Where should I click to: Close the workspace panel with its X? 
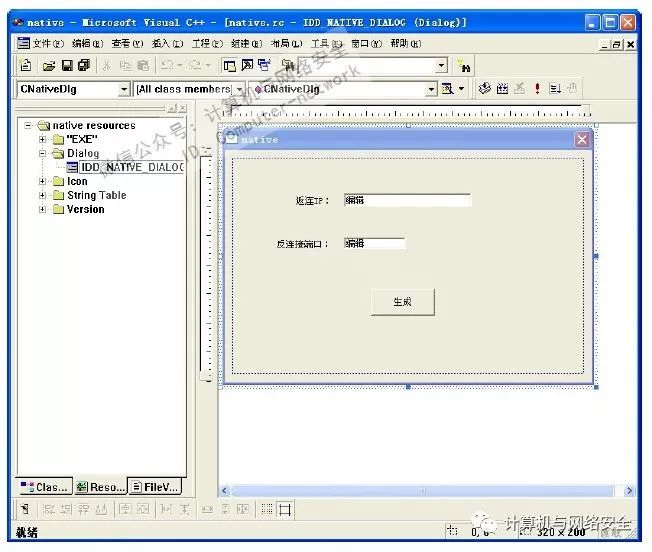click(182, 108)
